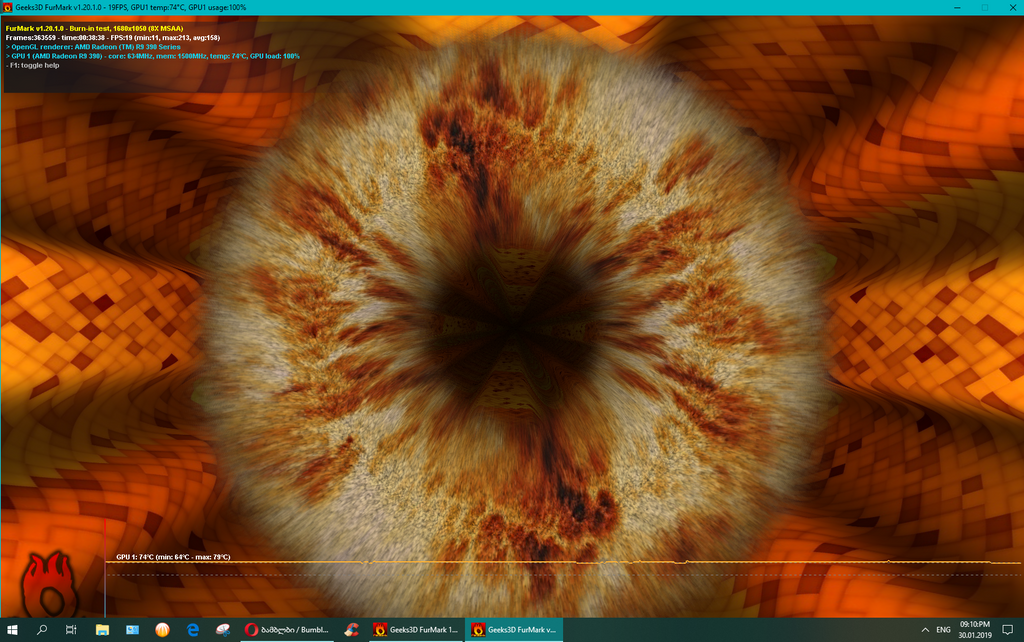Open Task View on the taskbar
1024x642 pixels.
coord(71,630)
